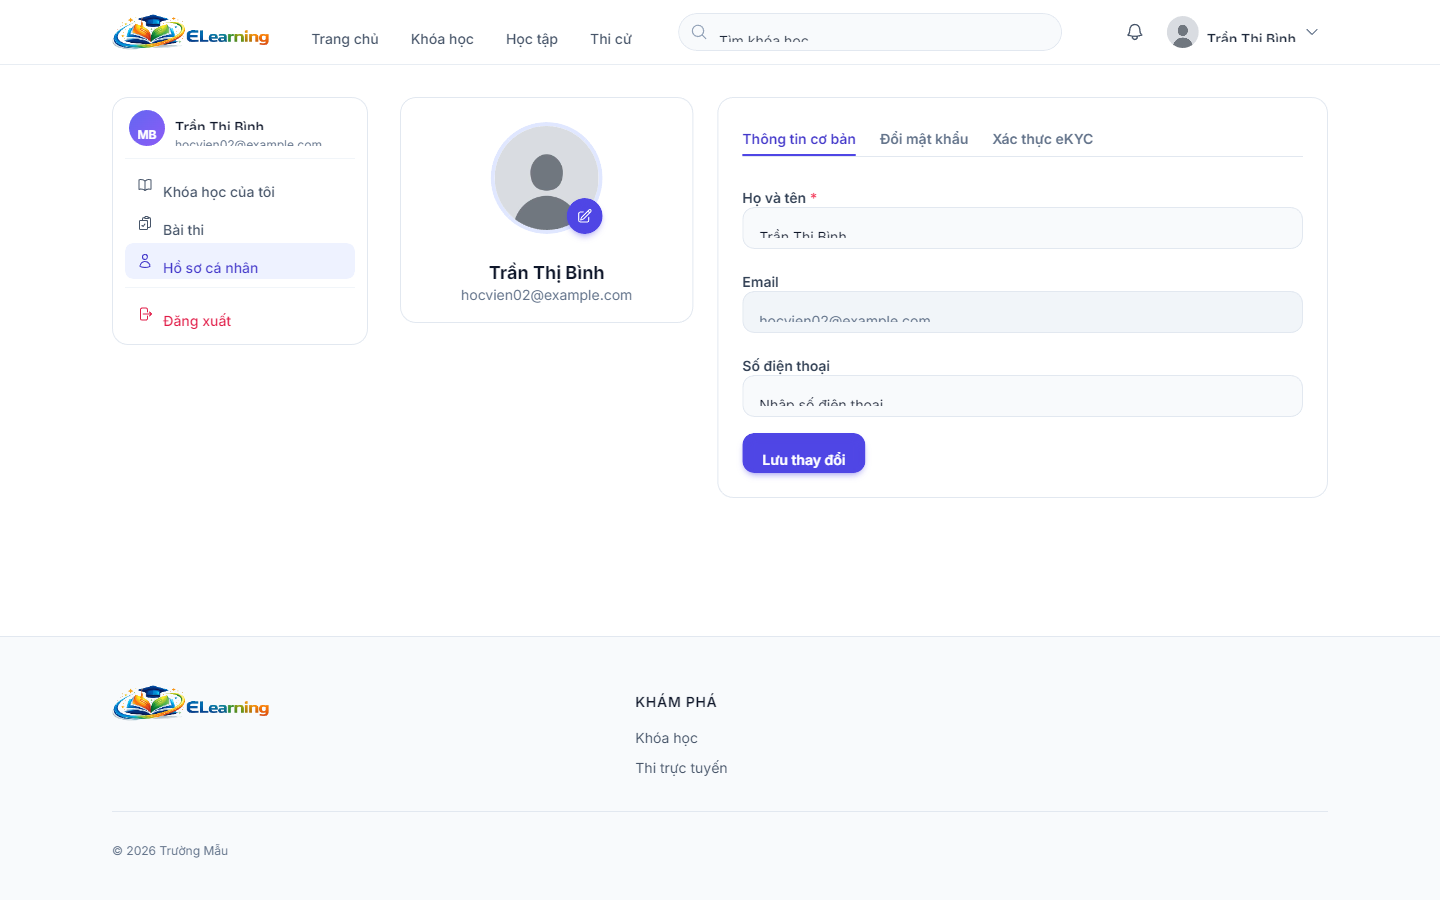The image size is (1440, 900).
Task: Select Bài thi in the sidebar
Action: tap(240, 224)
